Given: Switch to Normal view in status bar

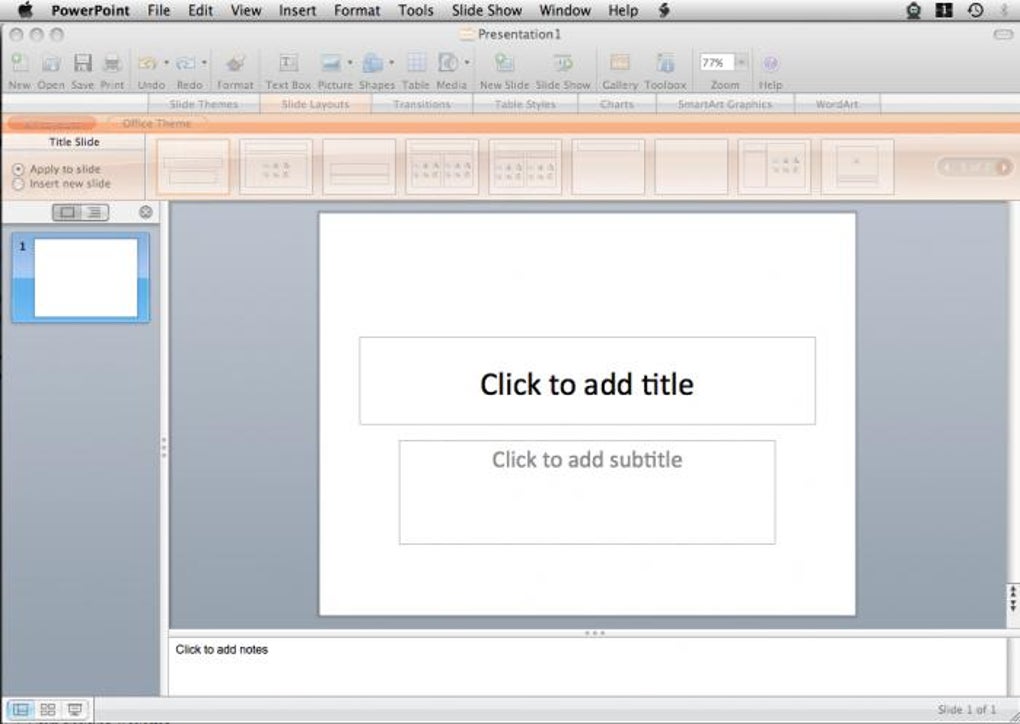Looking at the screenshot, I should pyautogui.click(x=21, y=709).
